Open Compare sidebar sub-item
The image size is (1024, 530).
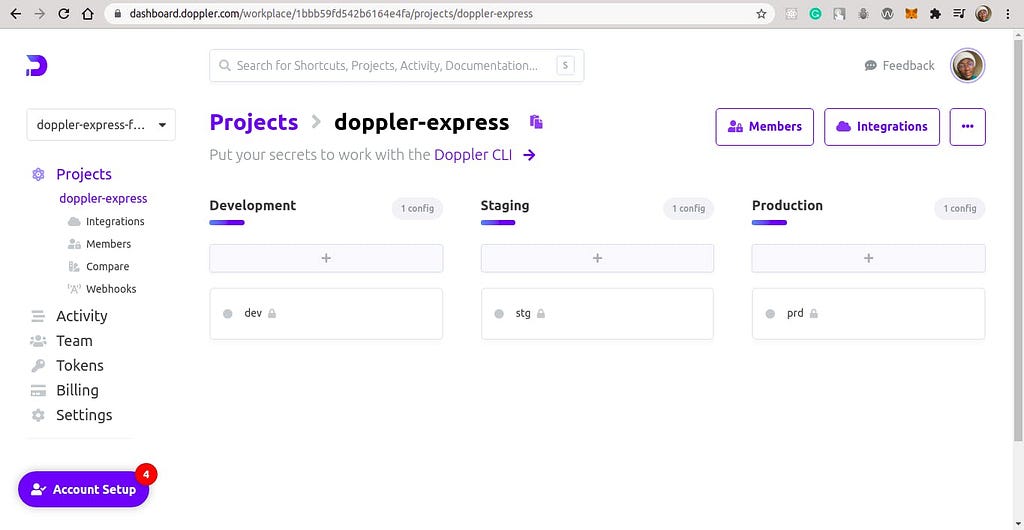(108, 266)
